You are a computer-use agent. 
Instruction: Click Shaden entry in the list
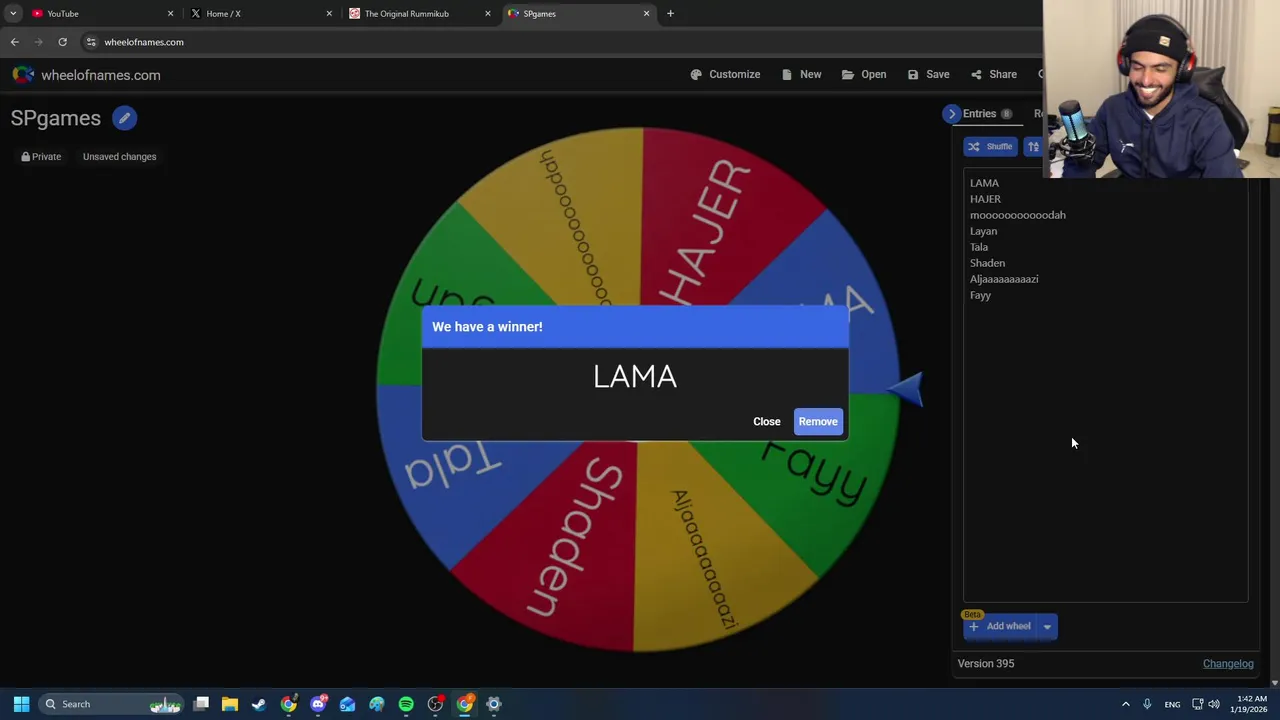(x=987, y=263)
